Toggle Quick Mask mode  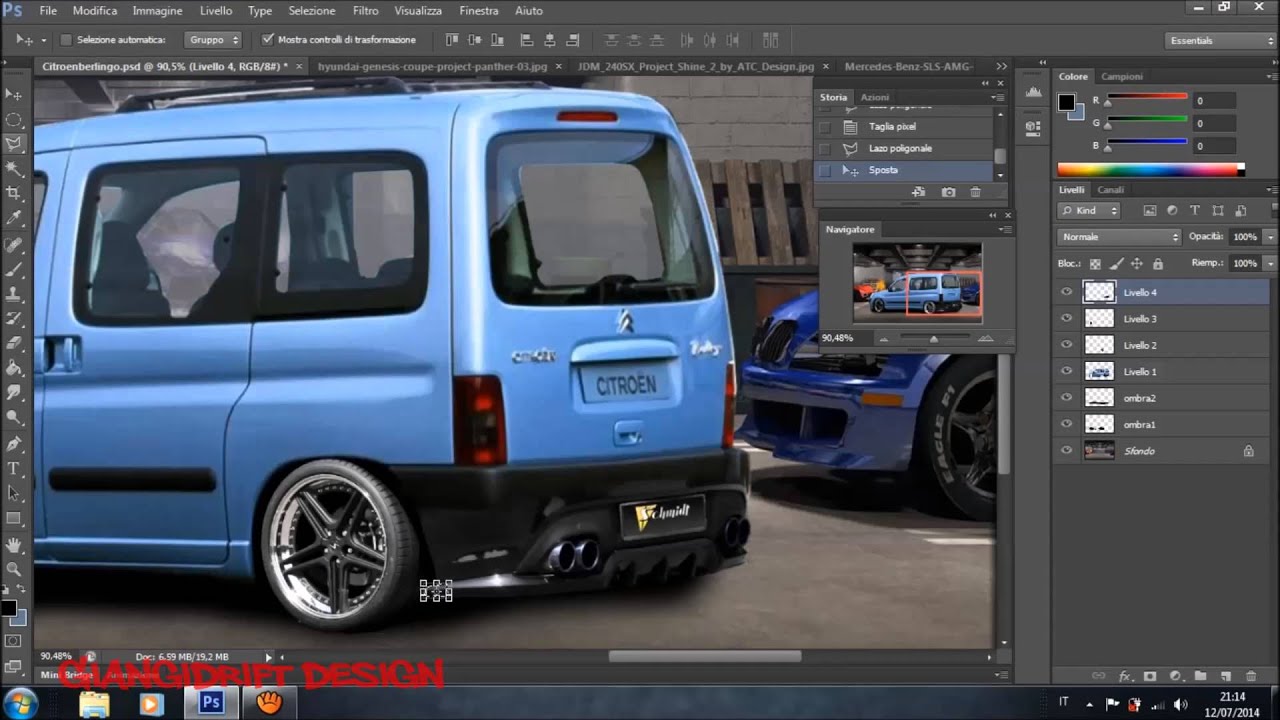(14, 641)
